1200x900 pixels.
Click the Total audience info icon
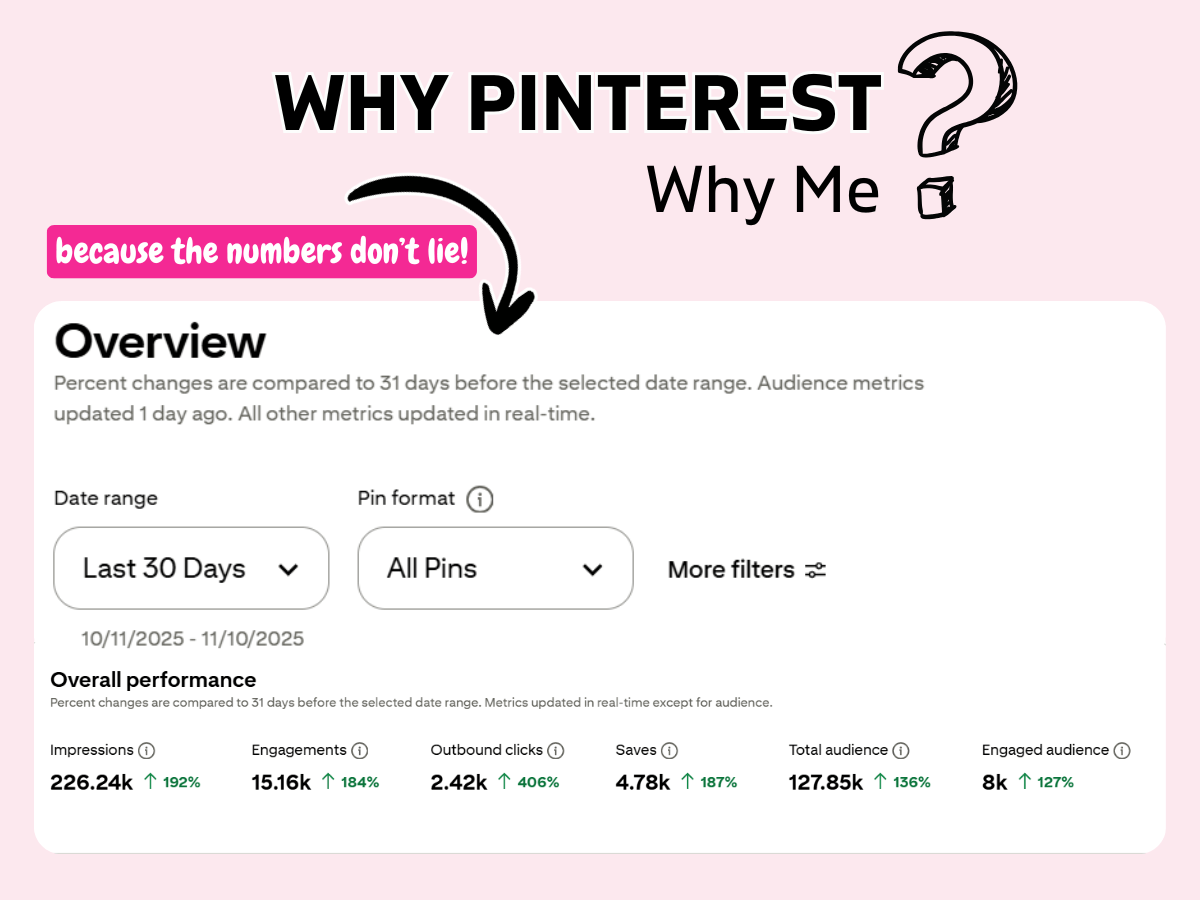coord(901,750)
